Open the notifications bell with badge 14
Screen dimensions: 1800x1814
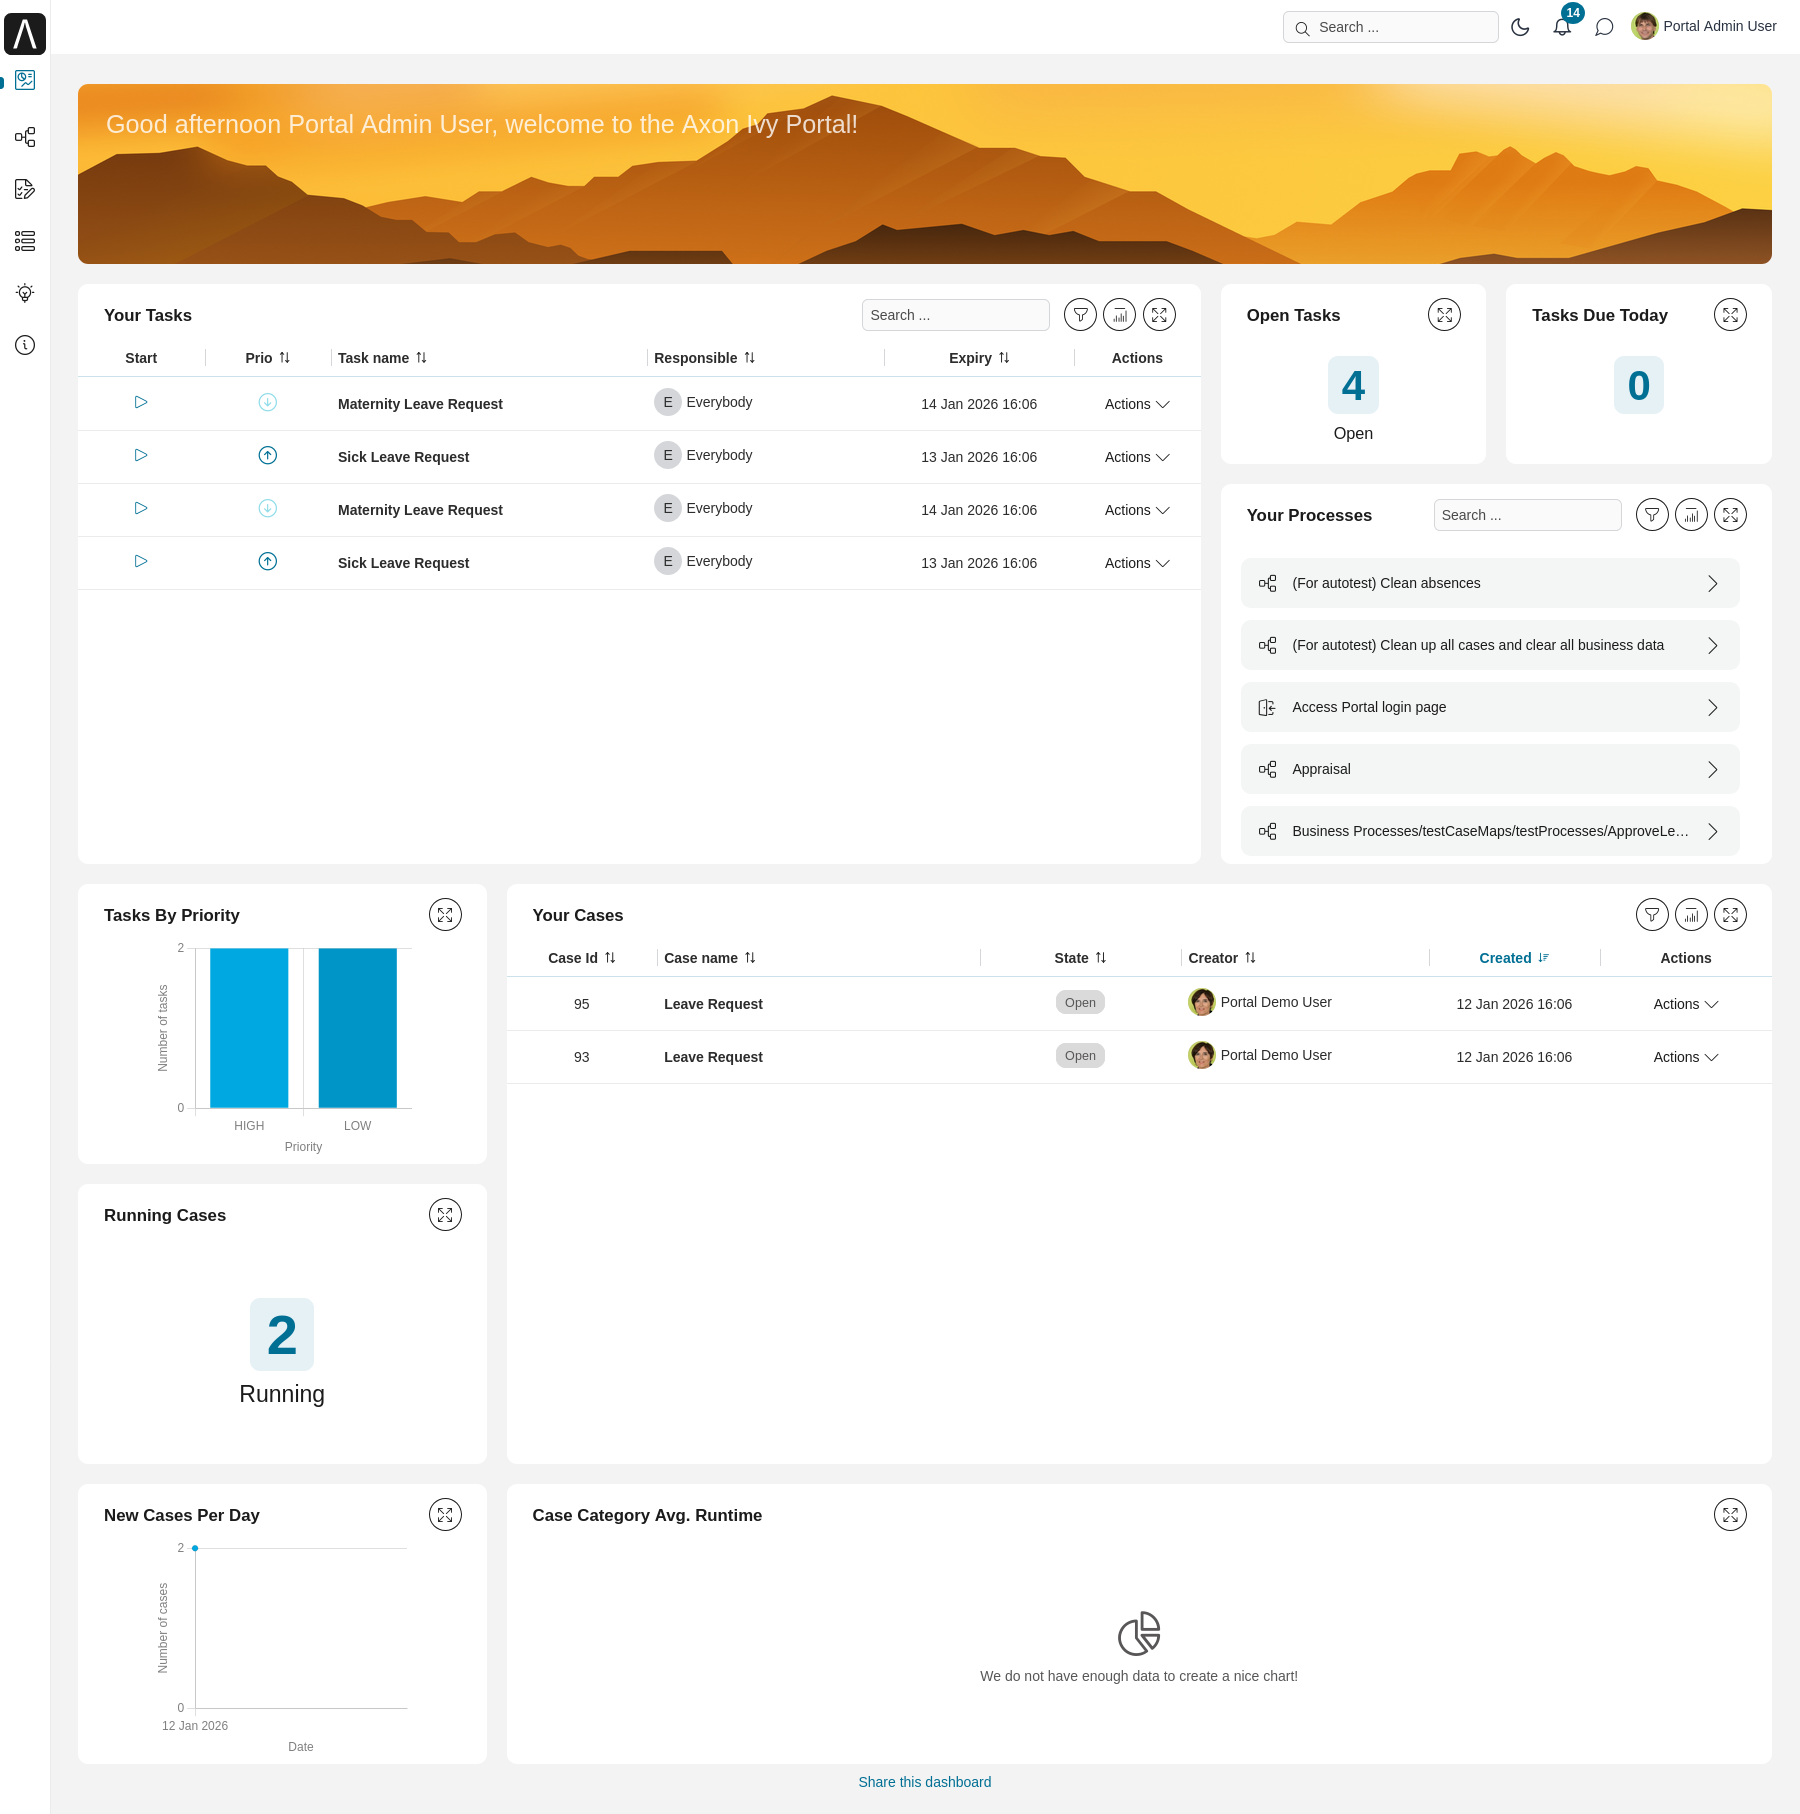1561,27
